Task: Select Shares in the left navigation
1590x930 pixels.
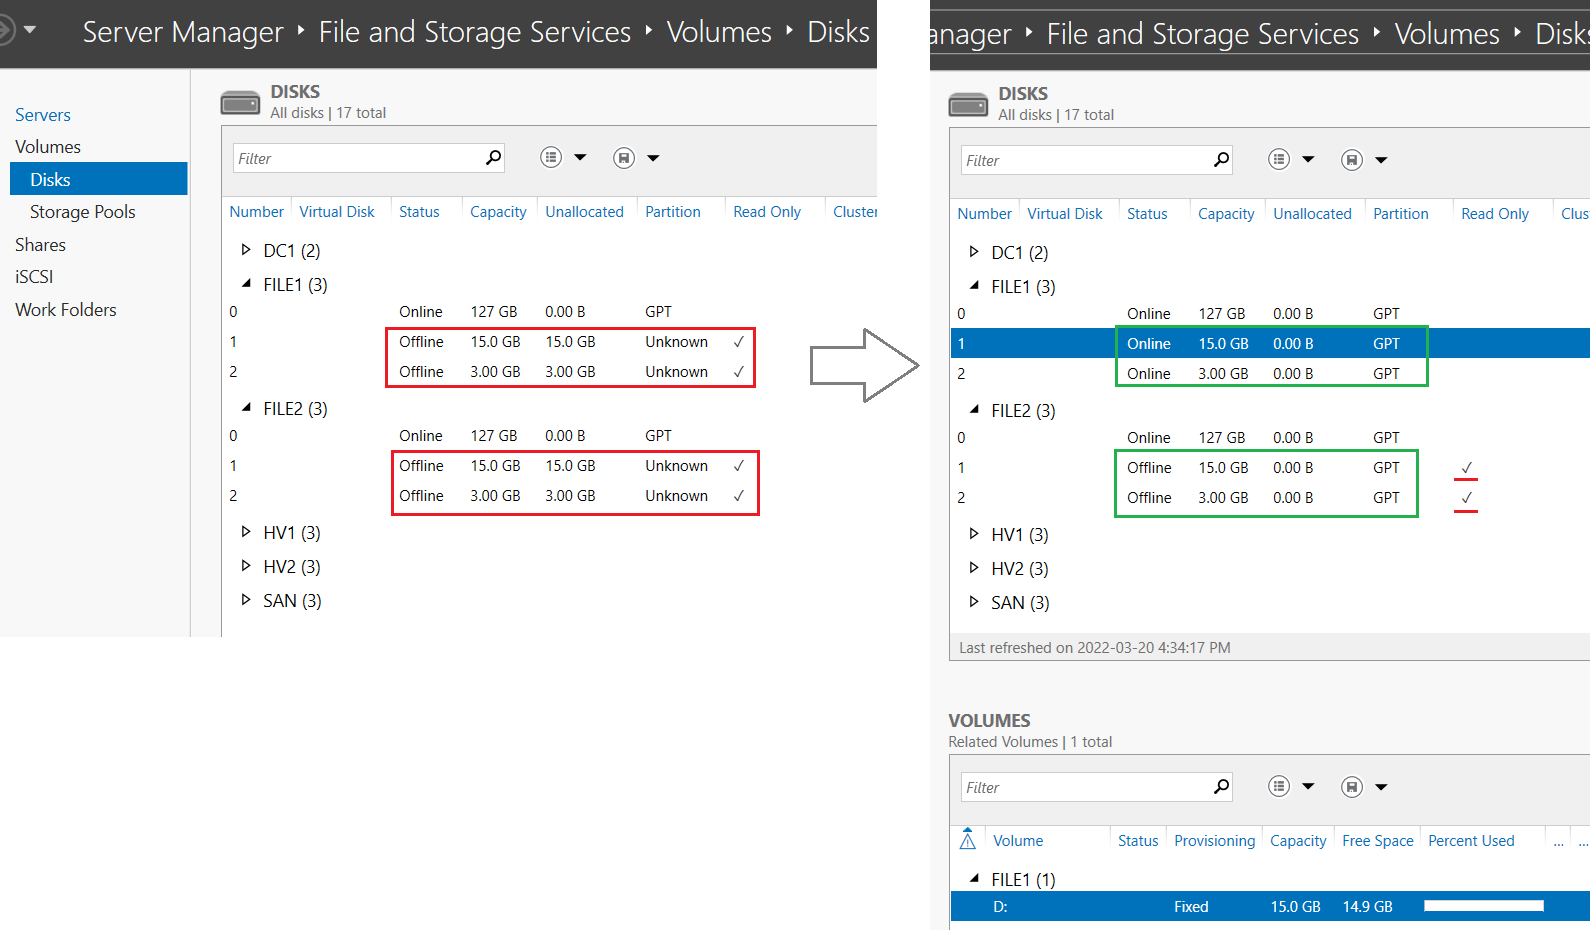Action: click(x=40, y=245)
